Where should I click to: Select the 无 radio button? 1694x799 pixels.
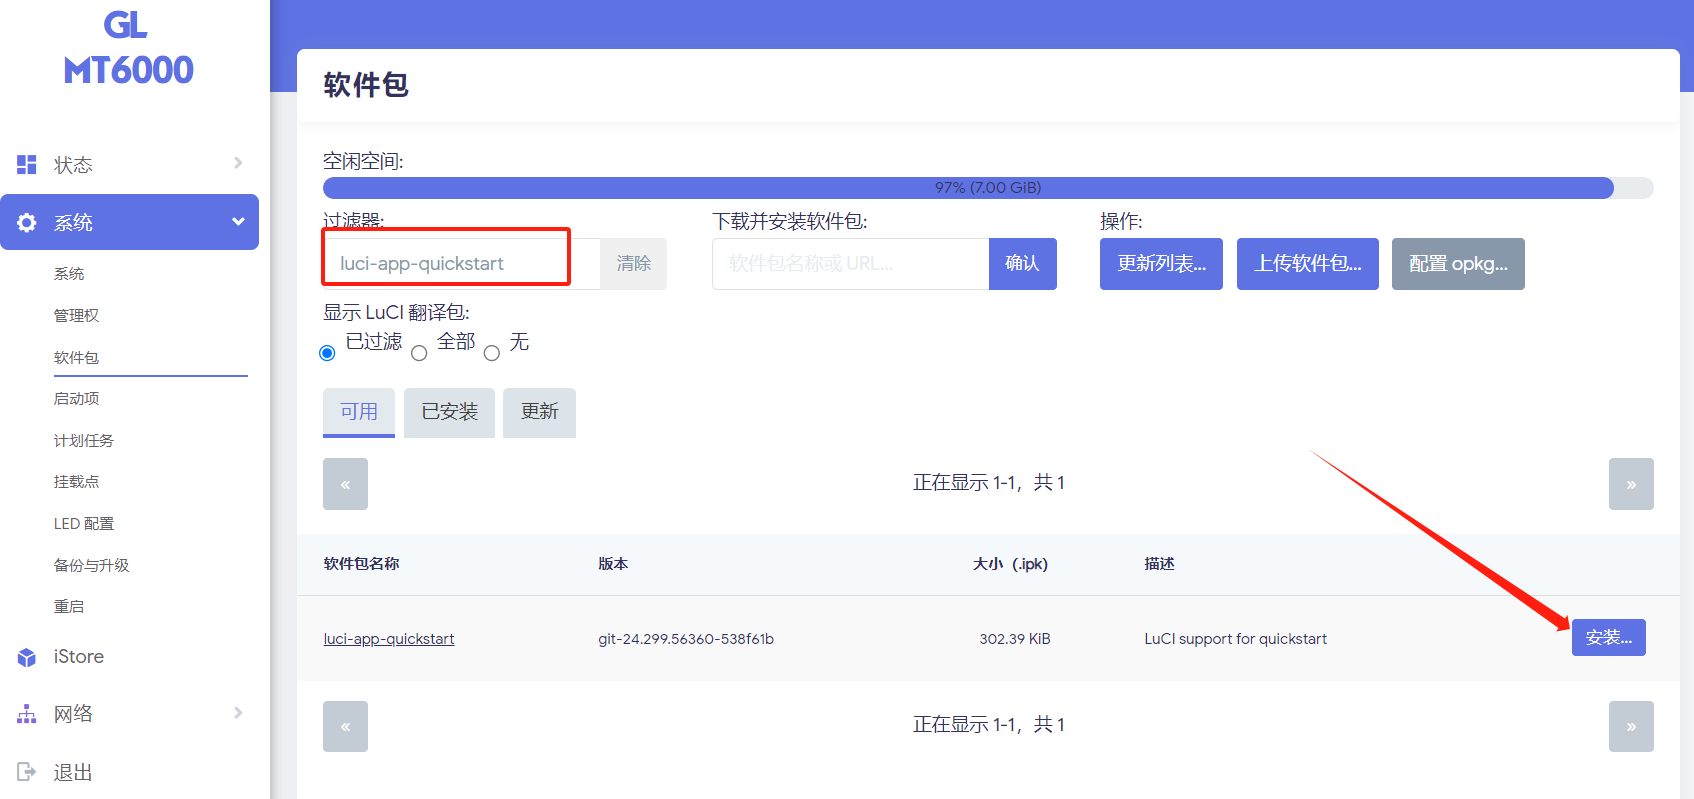click(492, 353)
